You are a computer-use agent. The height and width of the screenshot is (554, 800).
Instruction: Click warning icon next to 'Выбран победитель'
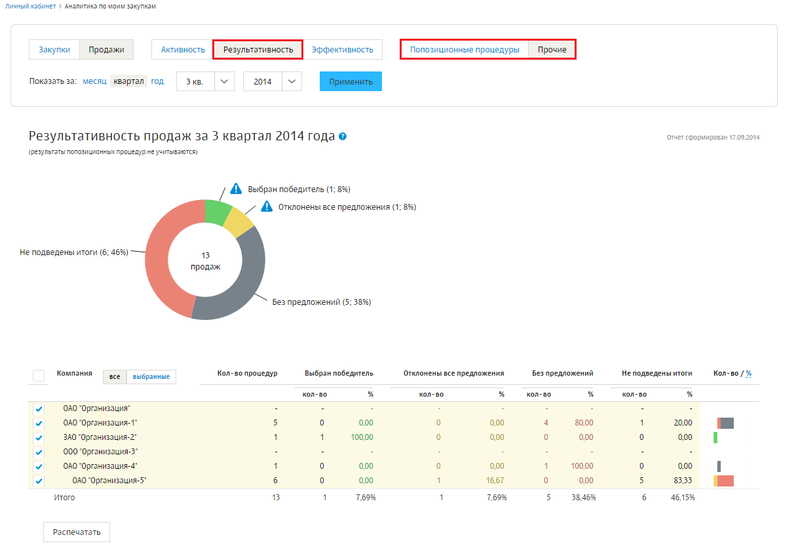(x=236, y=188)
